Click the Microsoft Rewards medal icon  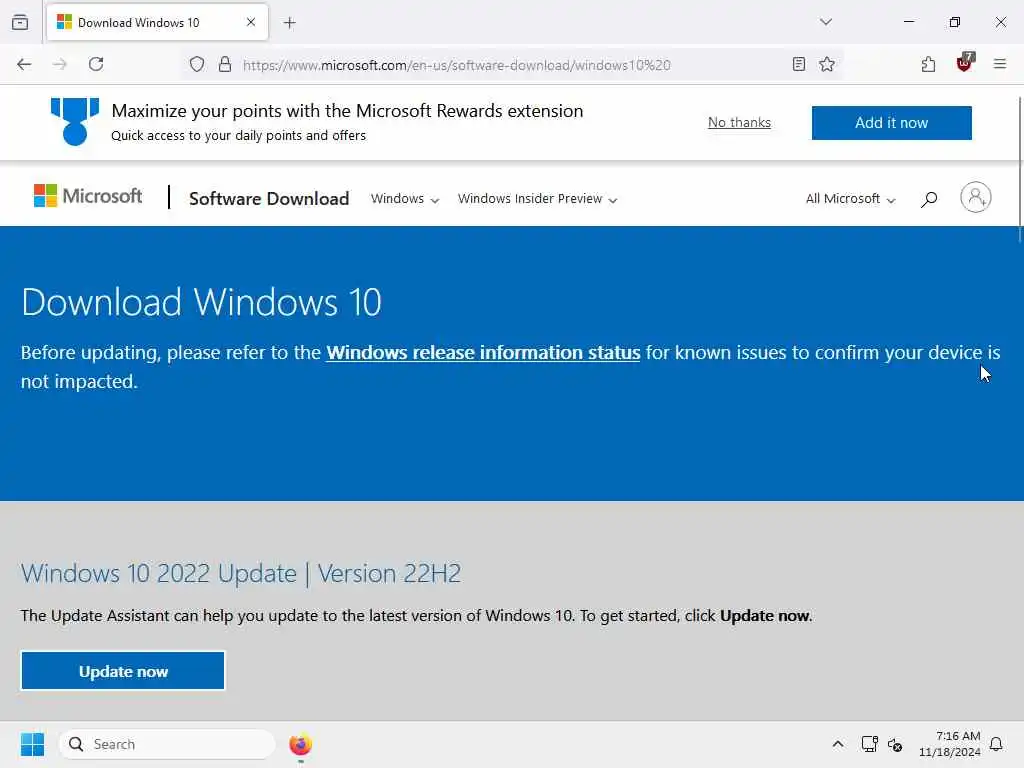click(x=75, y=121)
